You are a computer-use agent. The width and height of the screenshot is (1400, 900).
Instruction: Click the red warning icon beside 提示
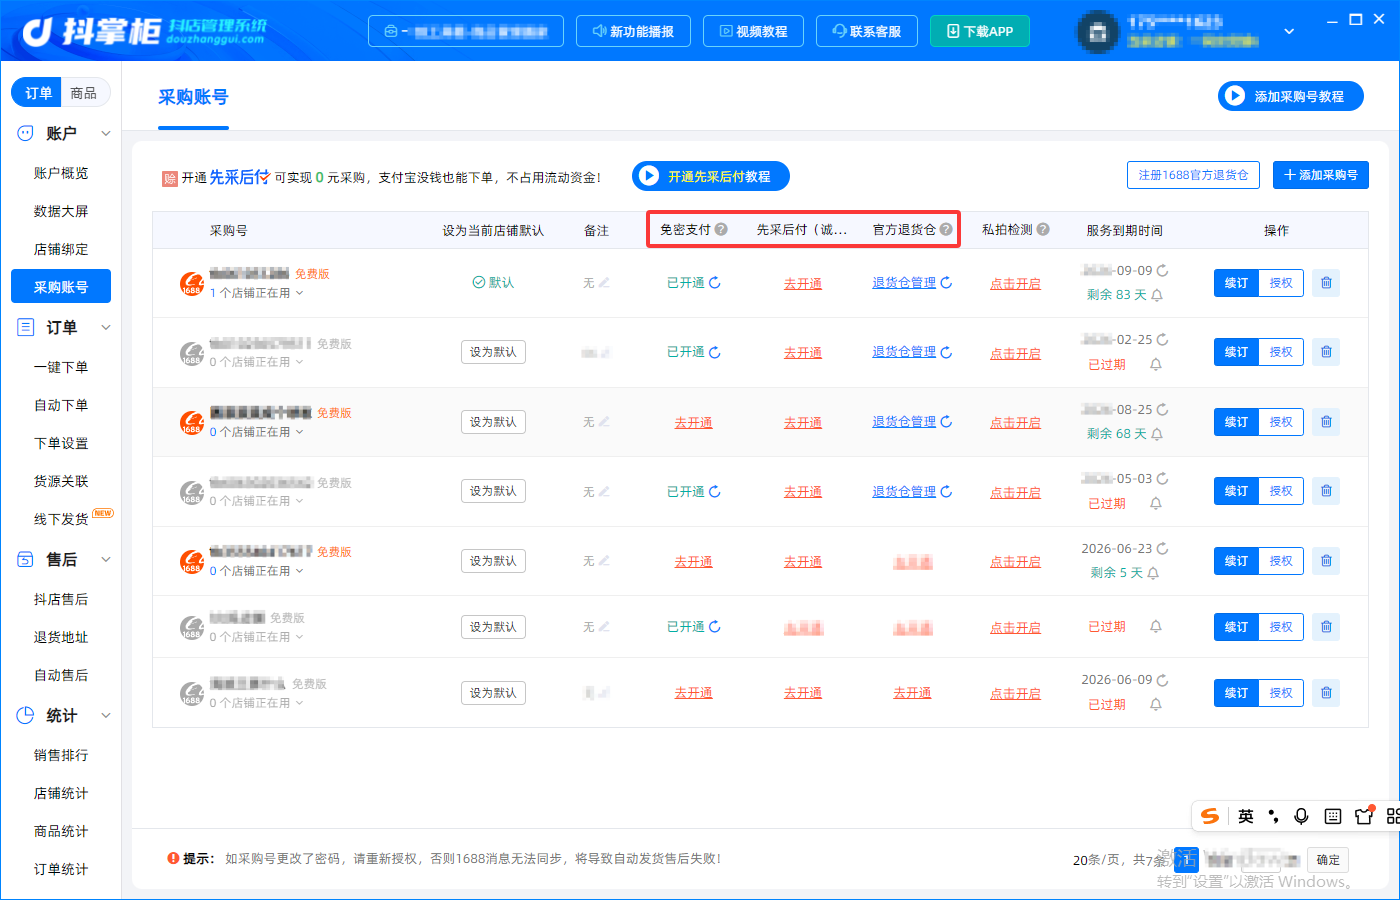click(173, 858)
